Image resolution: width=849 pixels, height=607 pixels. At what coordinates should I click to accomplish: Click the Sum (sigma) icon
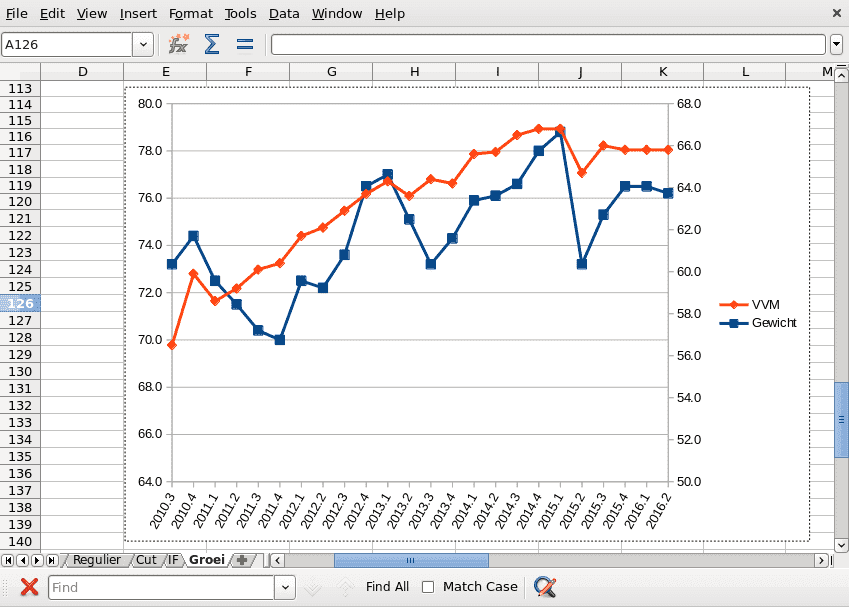click(x=212, y=44)
